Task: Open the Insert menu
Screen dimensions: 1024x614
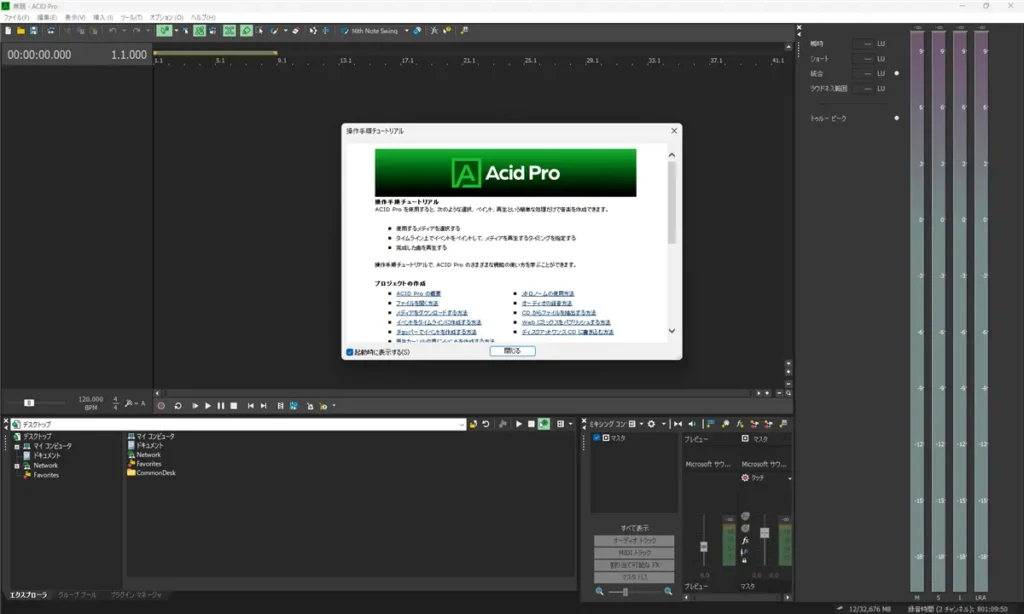Action: pos(103,17)
